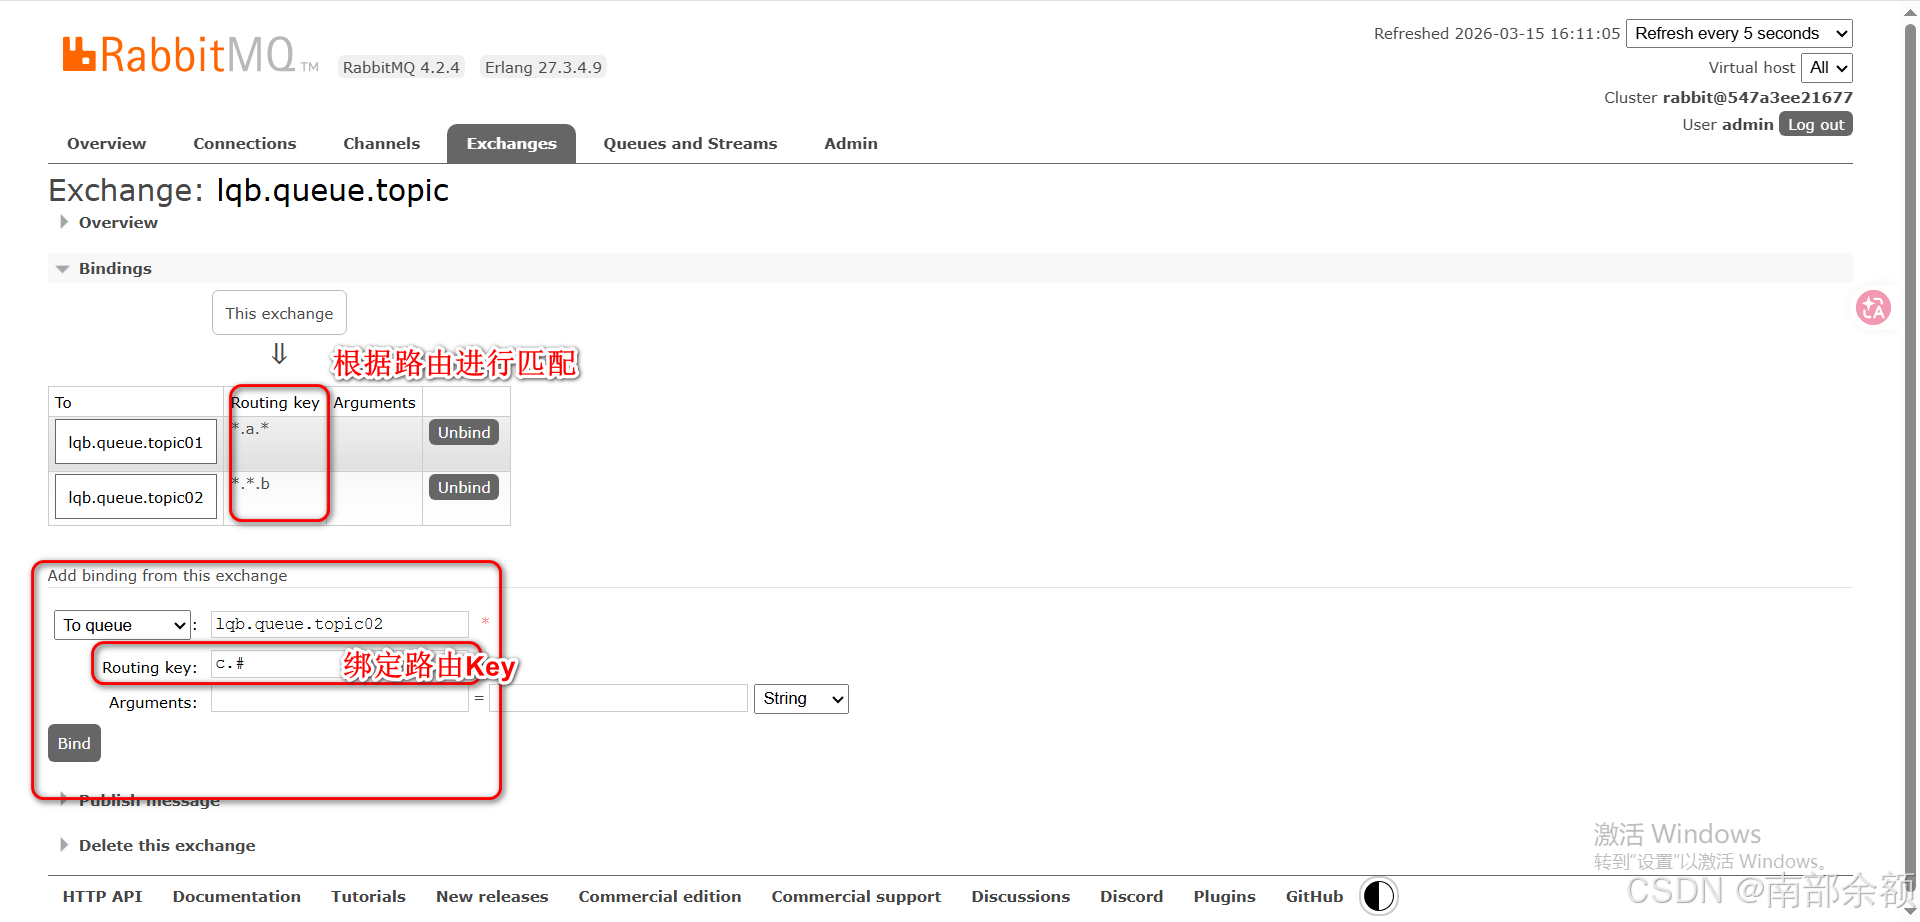The image size is (1920, 922).
Task: Click the Arguments column header
Action: [x=374, y=402]
